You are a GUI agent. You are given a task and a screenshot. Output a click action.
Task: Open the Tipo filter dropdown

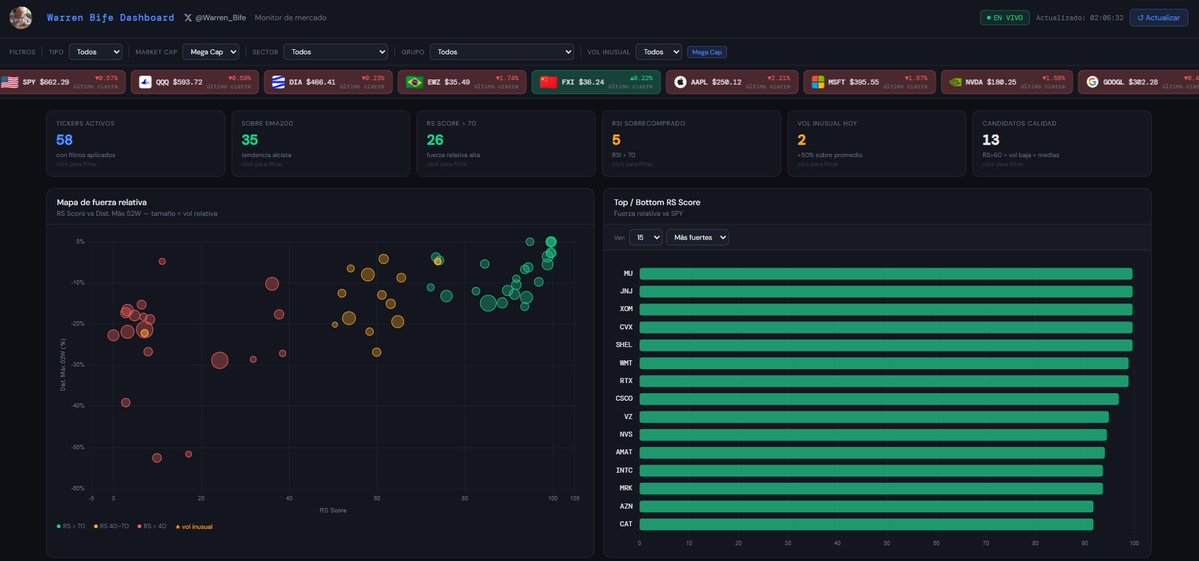[x=96, y=52]
